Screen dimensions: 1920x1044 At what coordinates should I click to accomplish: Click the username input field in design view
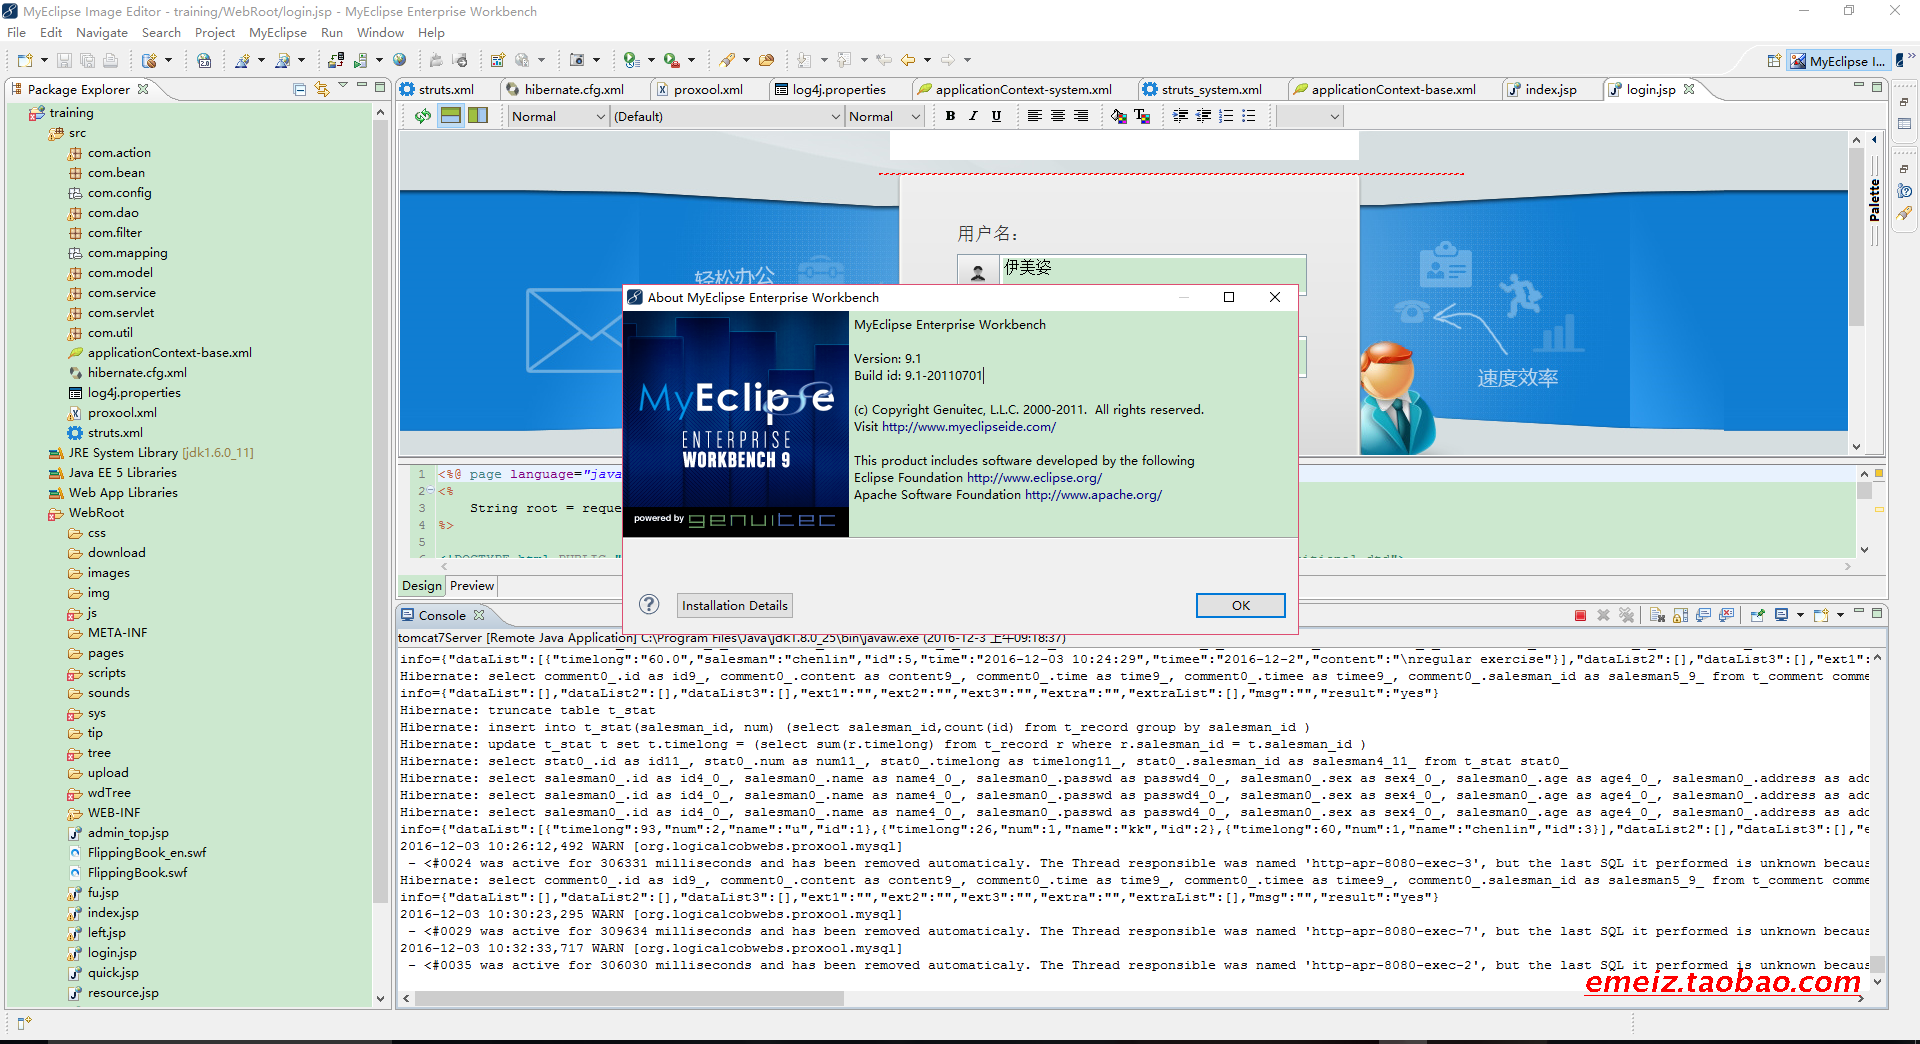tap(1153, 268)
